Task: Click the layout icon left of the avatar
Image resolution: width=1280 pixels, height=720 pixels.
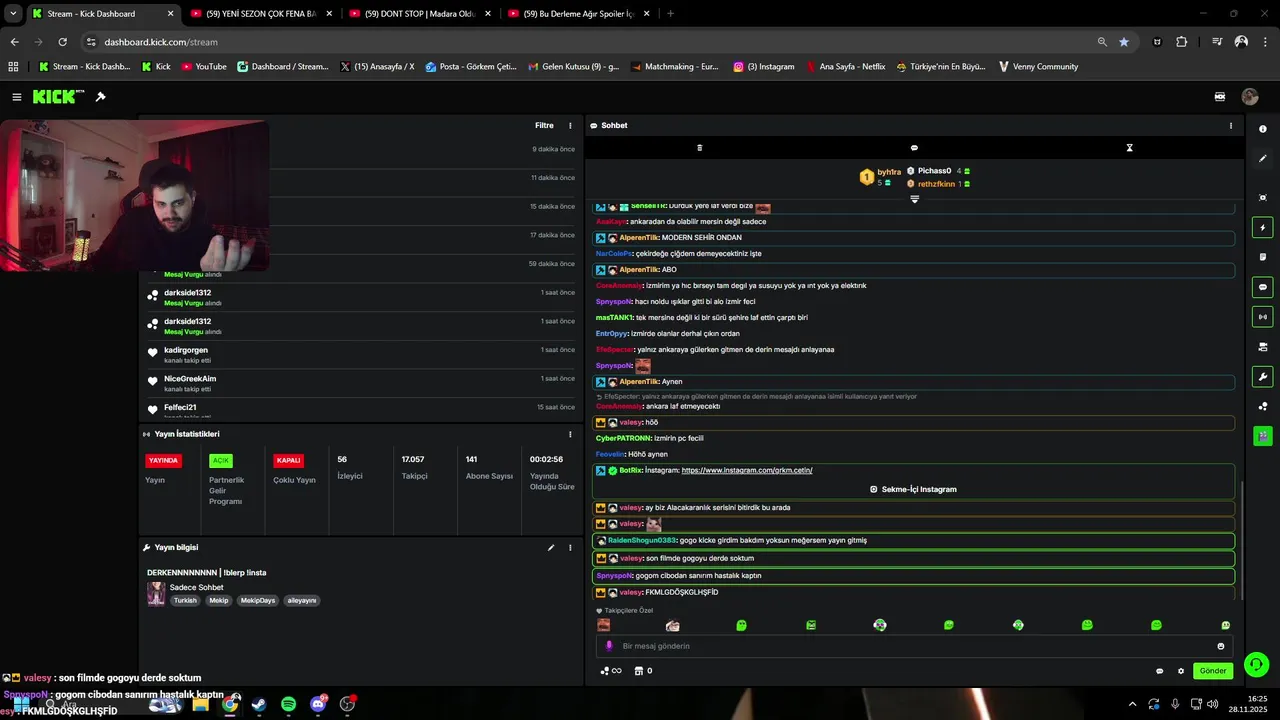Action: (1220, 97)
